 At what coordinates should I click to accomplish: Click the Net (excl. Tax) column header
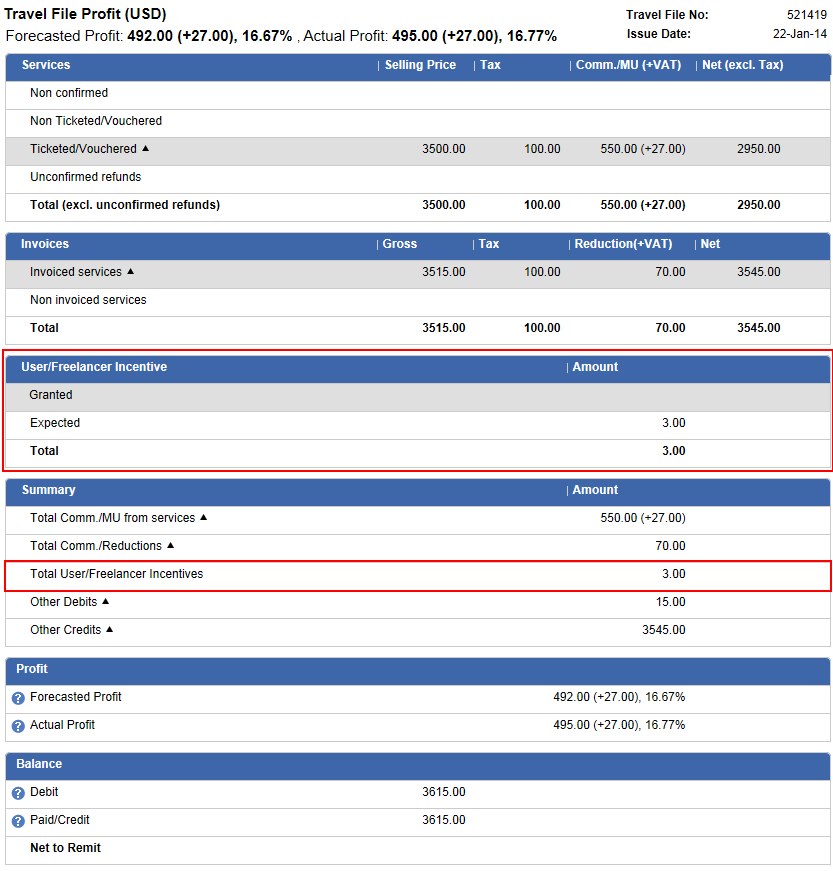(742, 65)
